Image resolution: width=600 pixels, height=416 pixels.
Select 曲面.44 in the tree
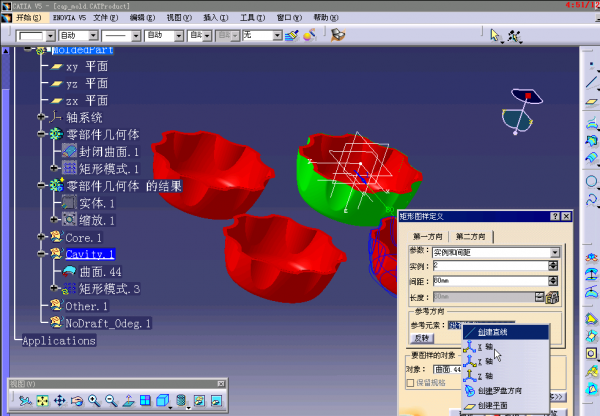92,271
